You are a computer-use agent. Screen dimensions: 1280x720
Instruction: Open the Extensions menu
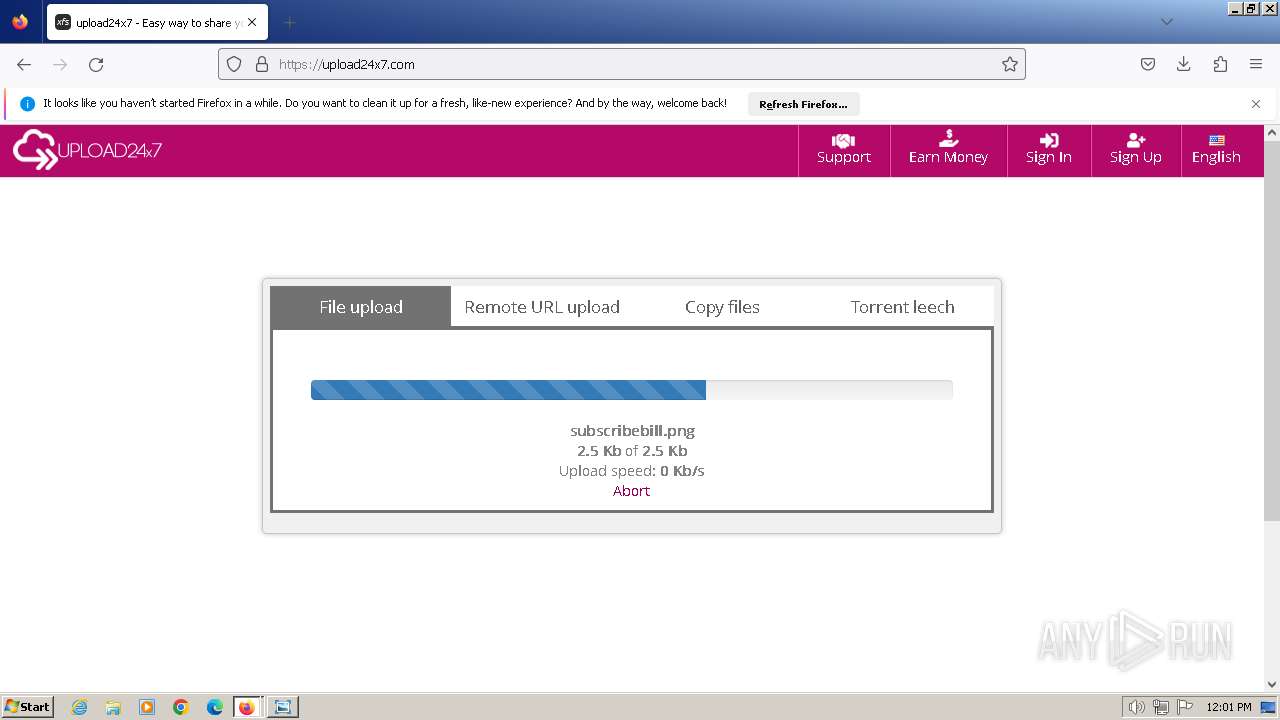click(x=1220, y=64)
